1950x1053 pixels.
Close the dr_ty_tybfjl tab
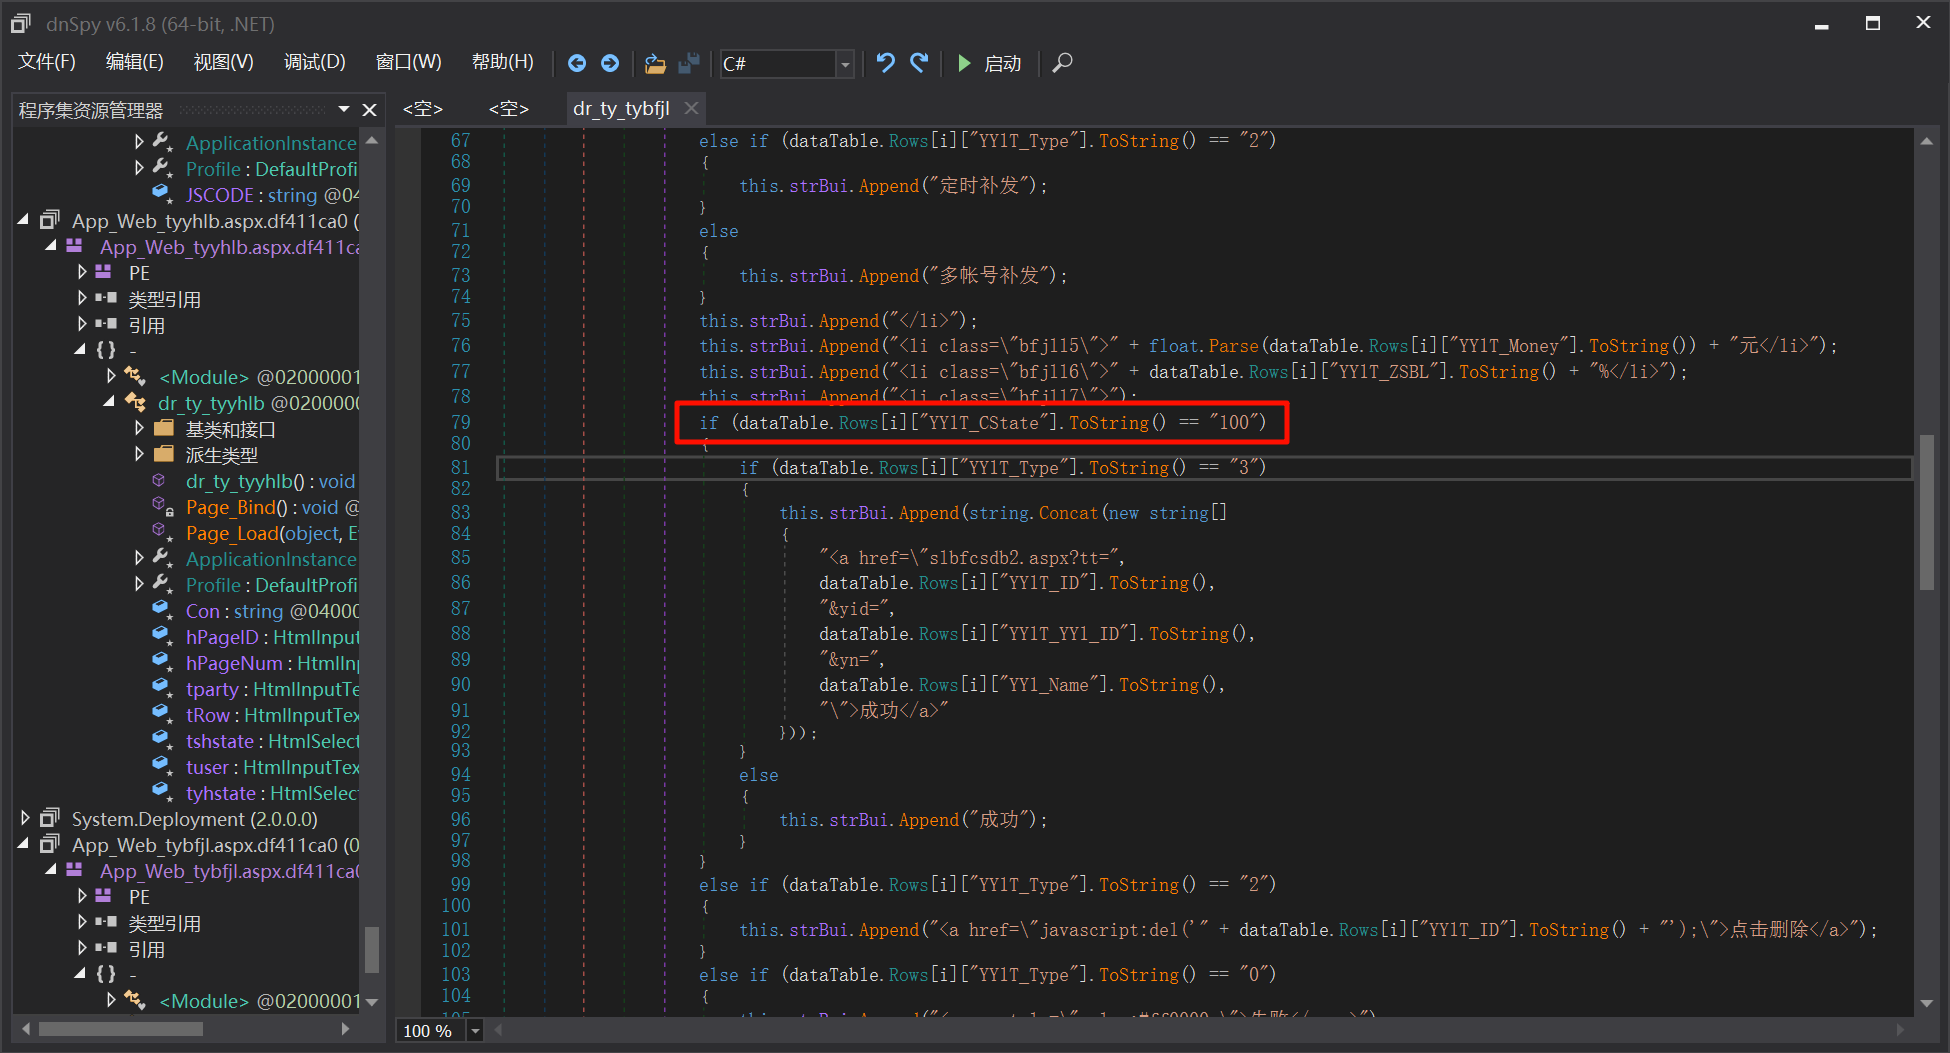[691, 108]
